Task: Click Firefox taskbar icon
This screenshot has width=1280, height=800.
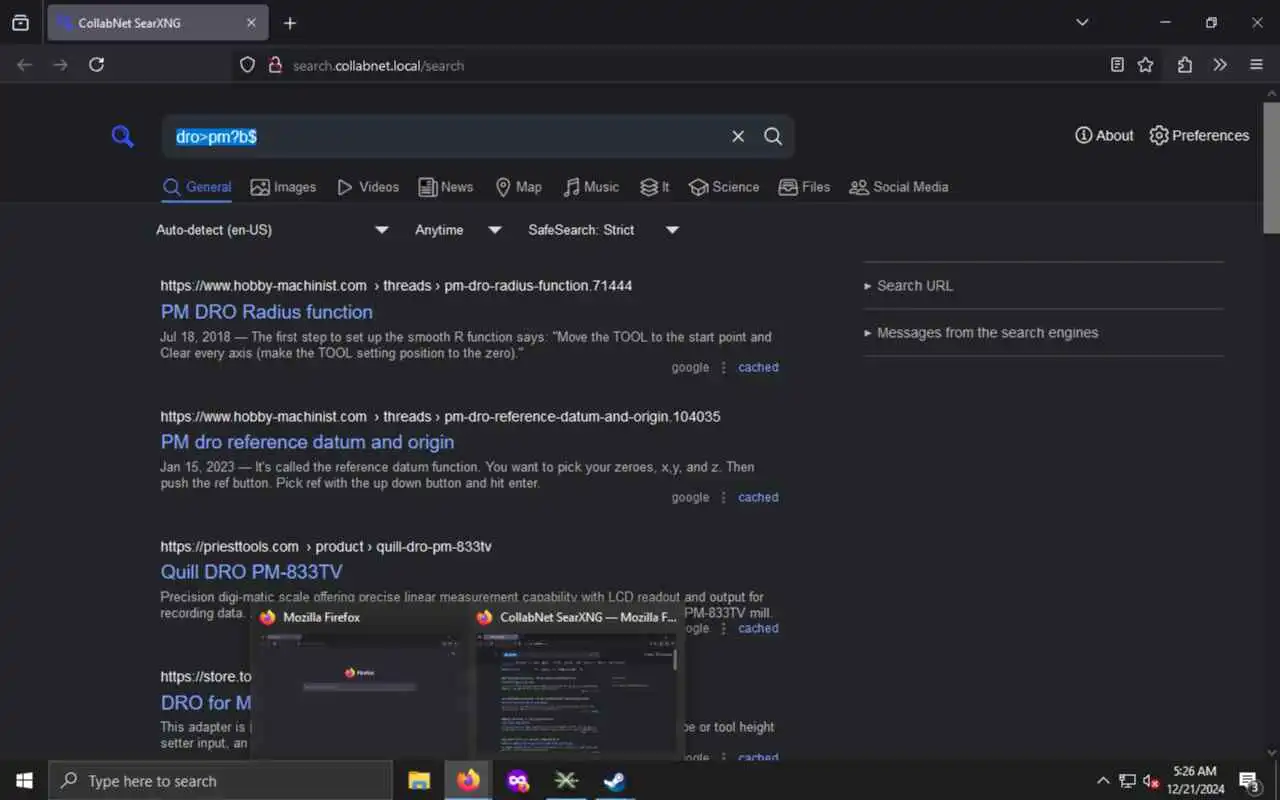Action: click(x=468, y=781)
